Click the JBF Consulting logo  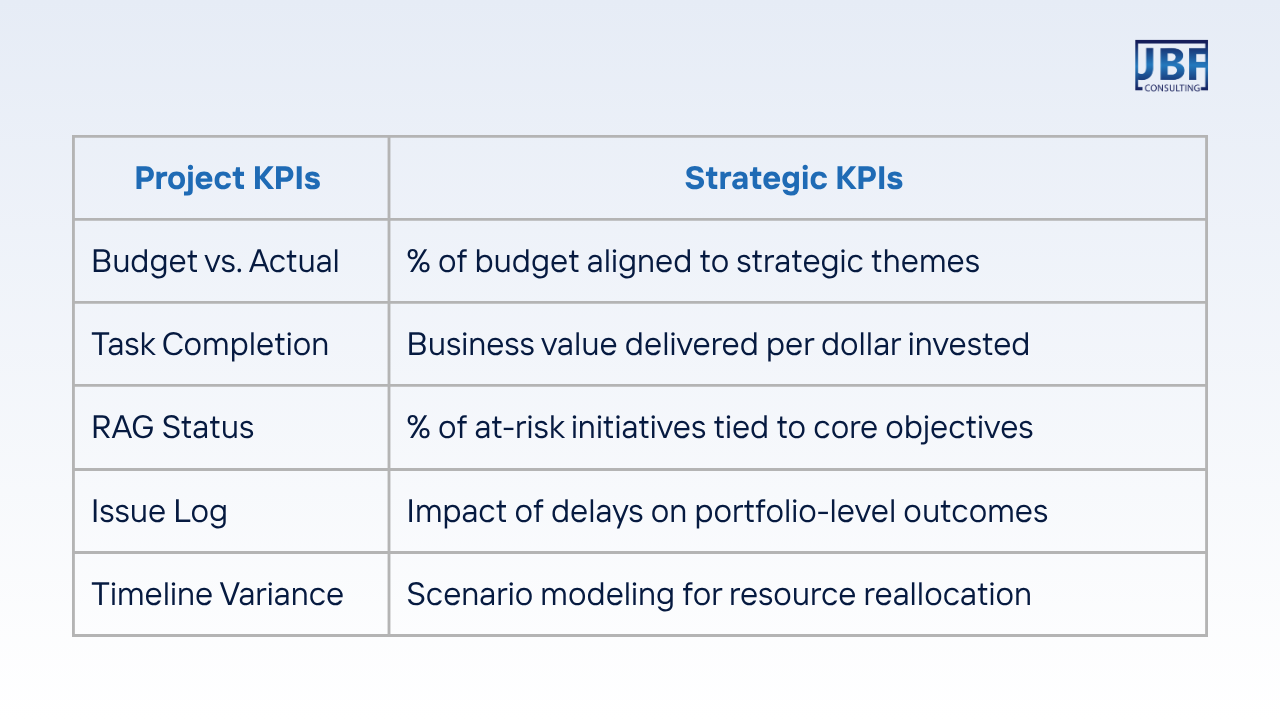coord(1171,66)
